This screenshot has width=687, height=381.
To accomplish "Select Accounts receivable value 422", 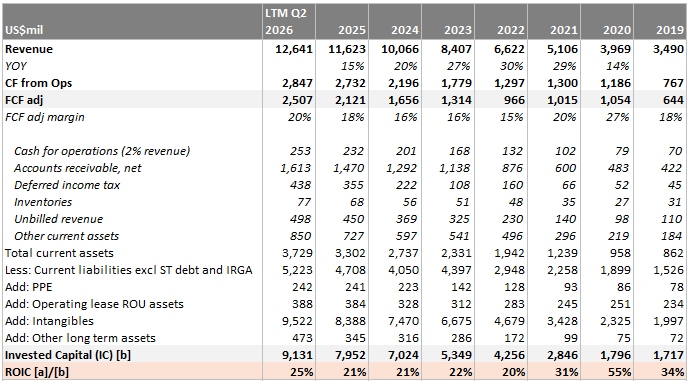I will click(671, 168).
